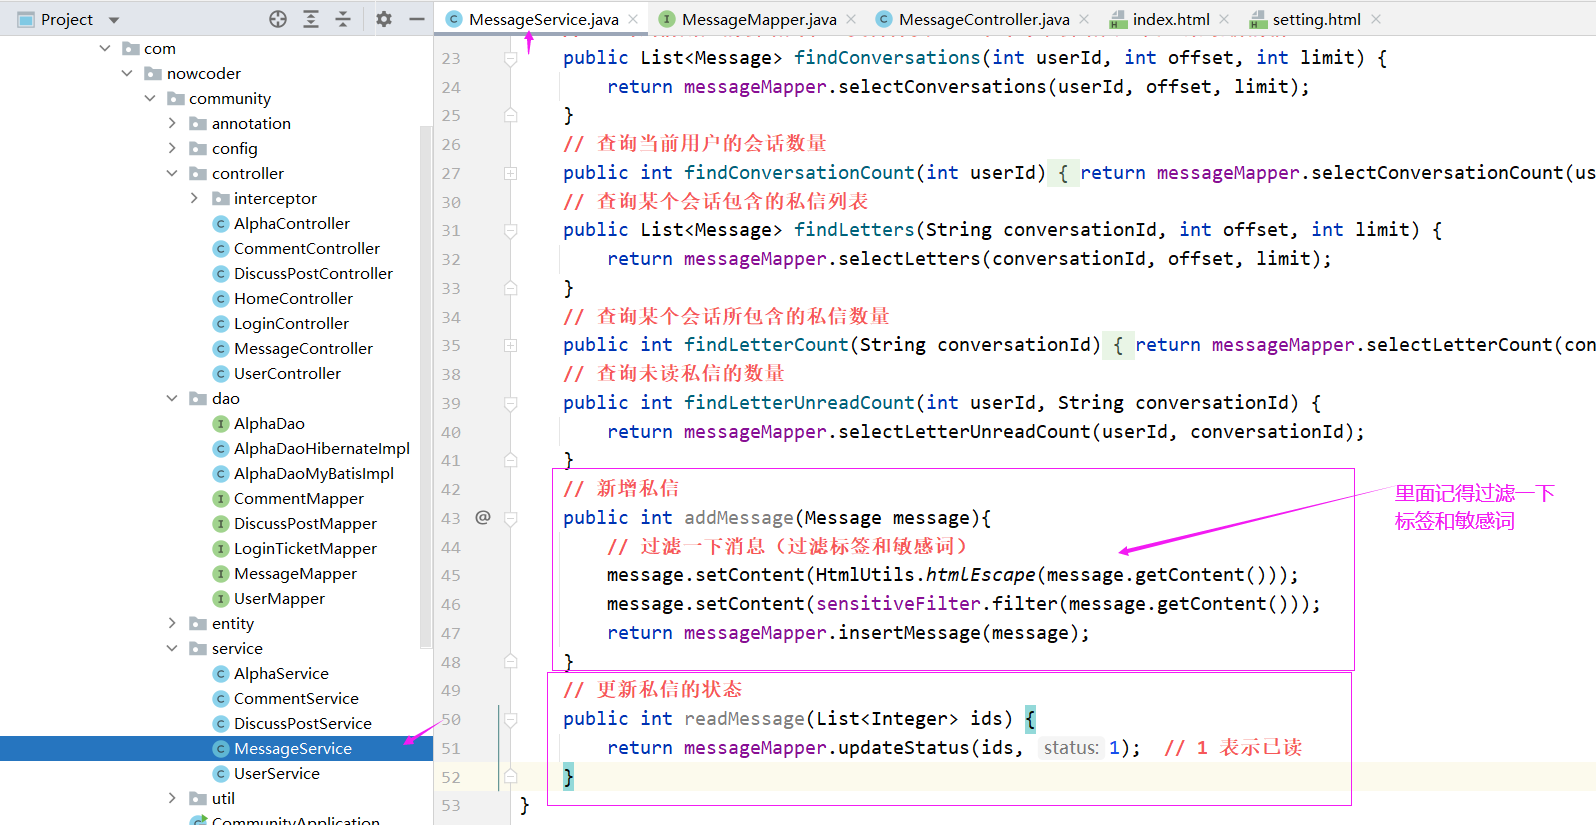The image size is (1596, 825).
Task: Select AlphaDaoHibernateImpl in tree
Action: (x=322, y=448)
